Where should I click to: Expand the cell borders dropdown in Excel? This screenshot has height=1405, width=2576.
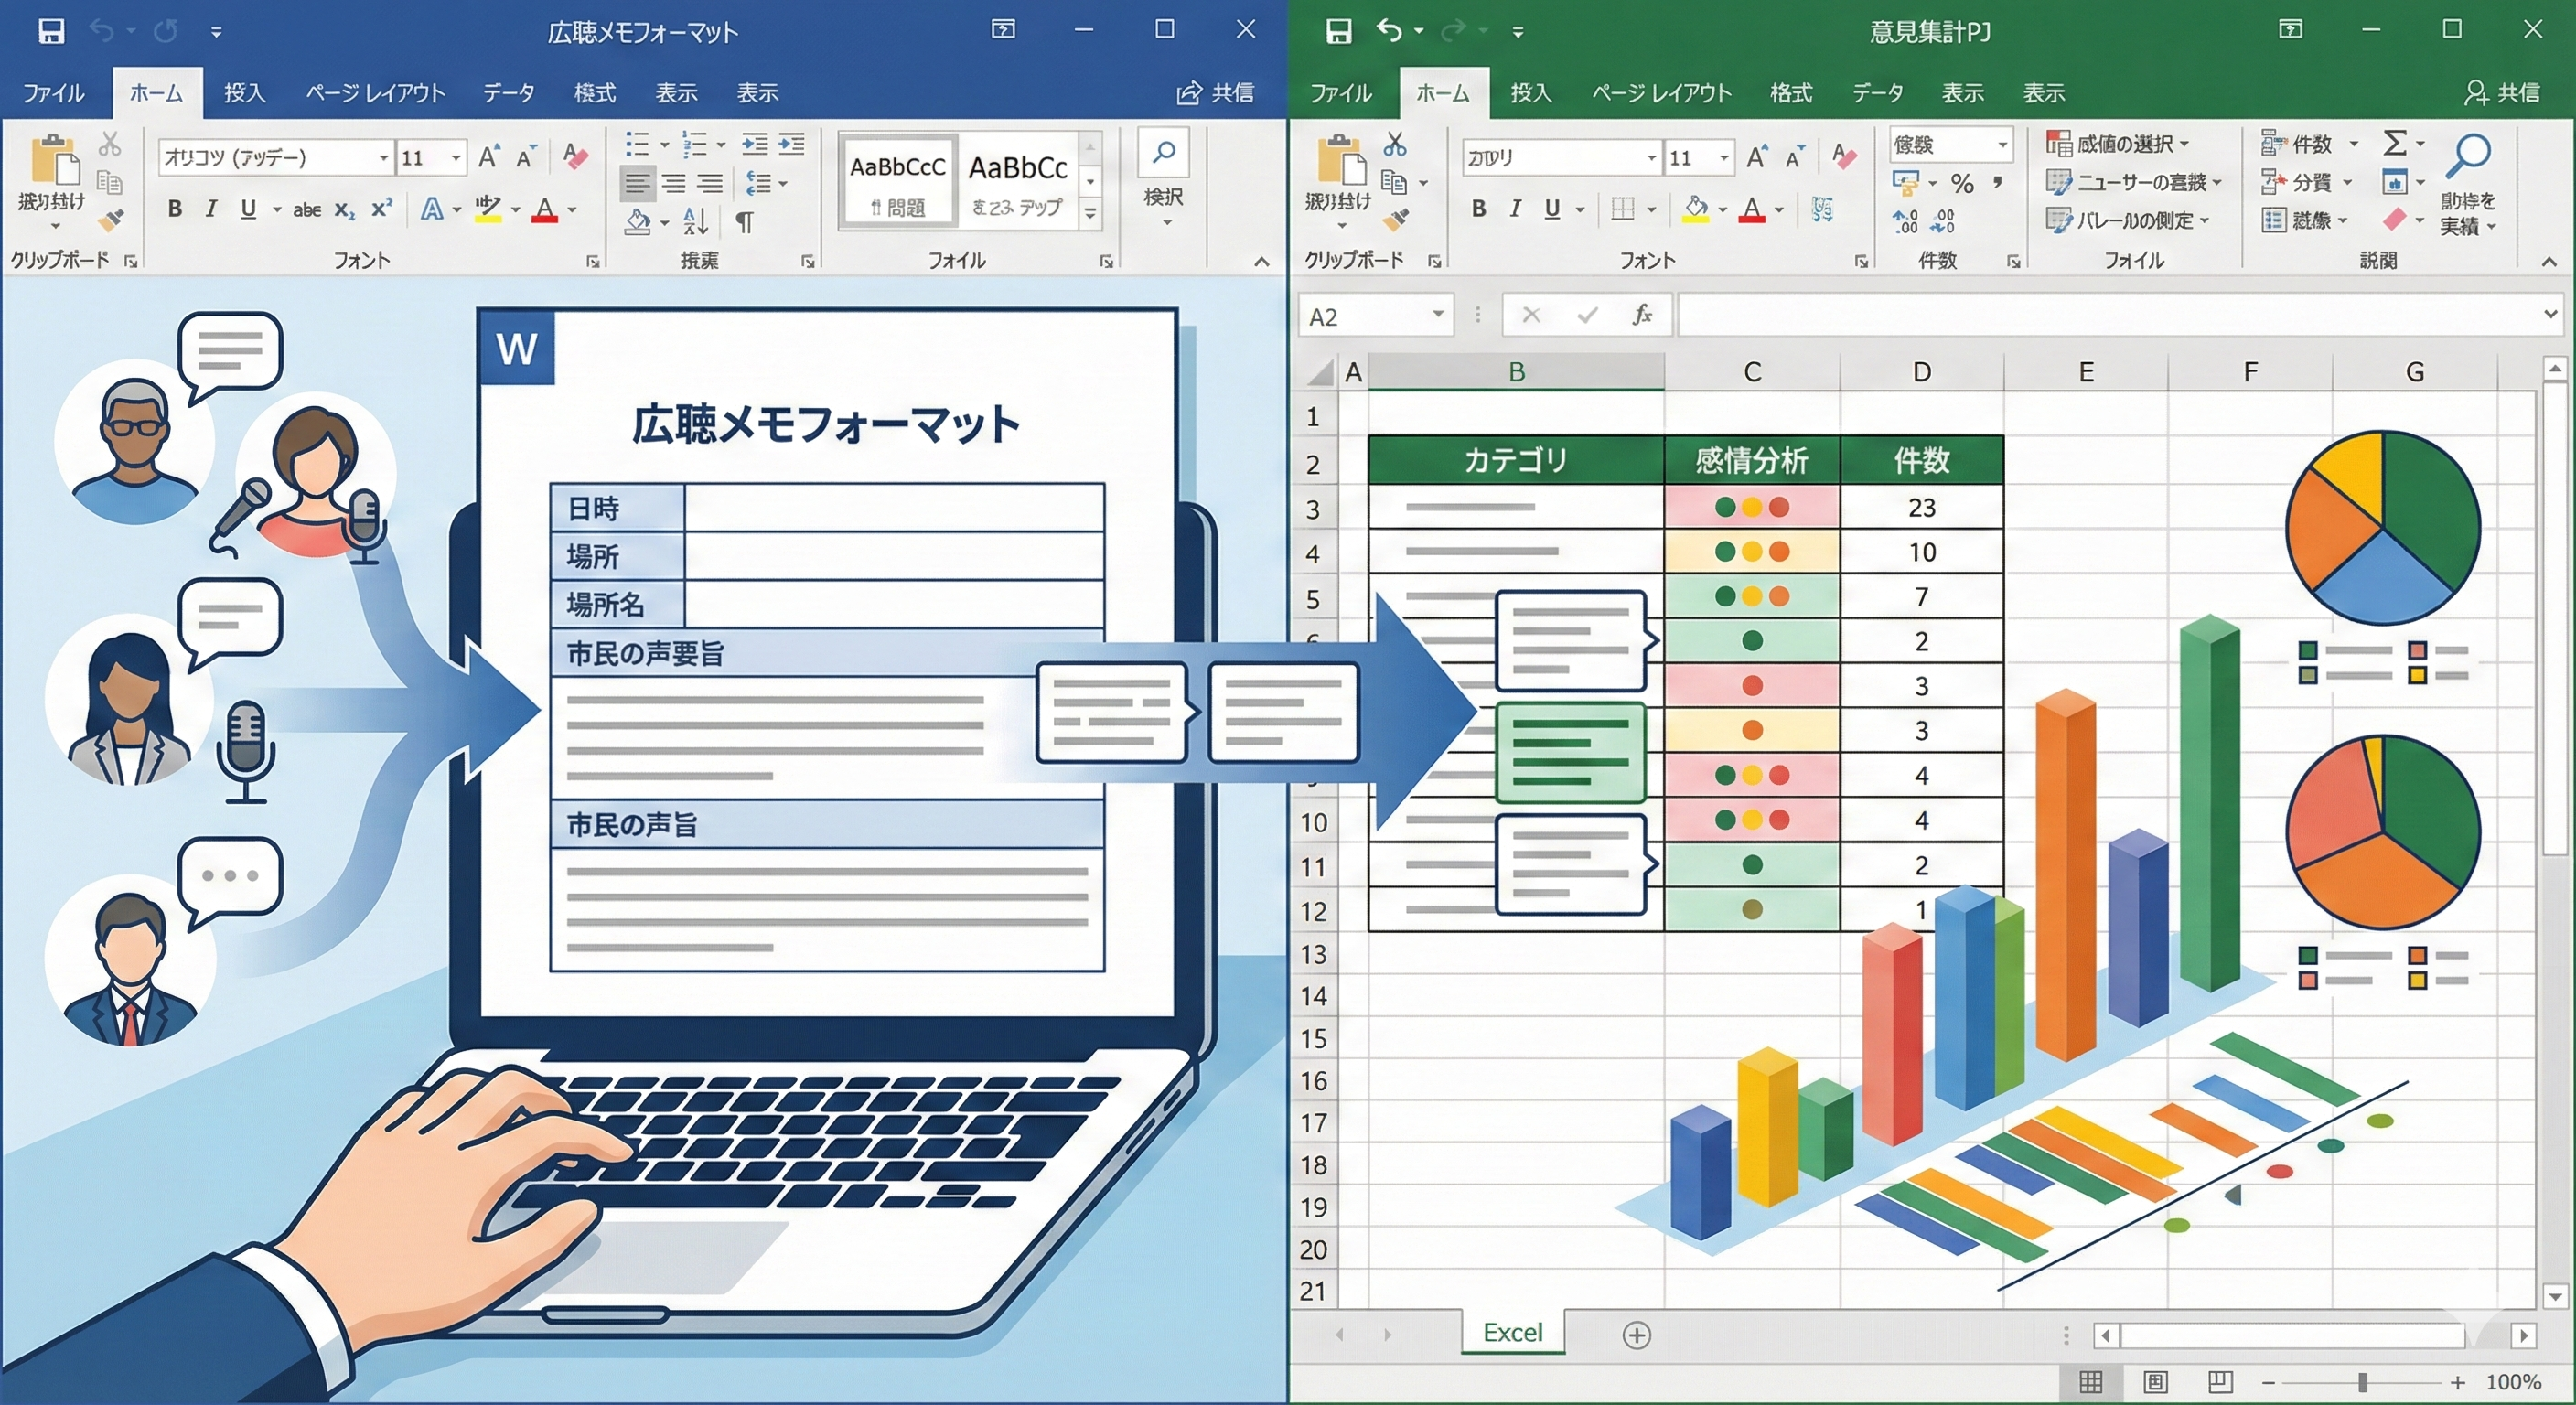click(1651, 211)
